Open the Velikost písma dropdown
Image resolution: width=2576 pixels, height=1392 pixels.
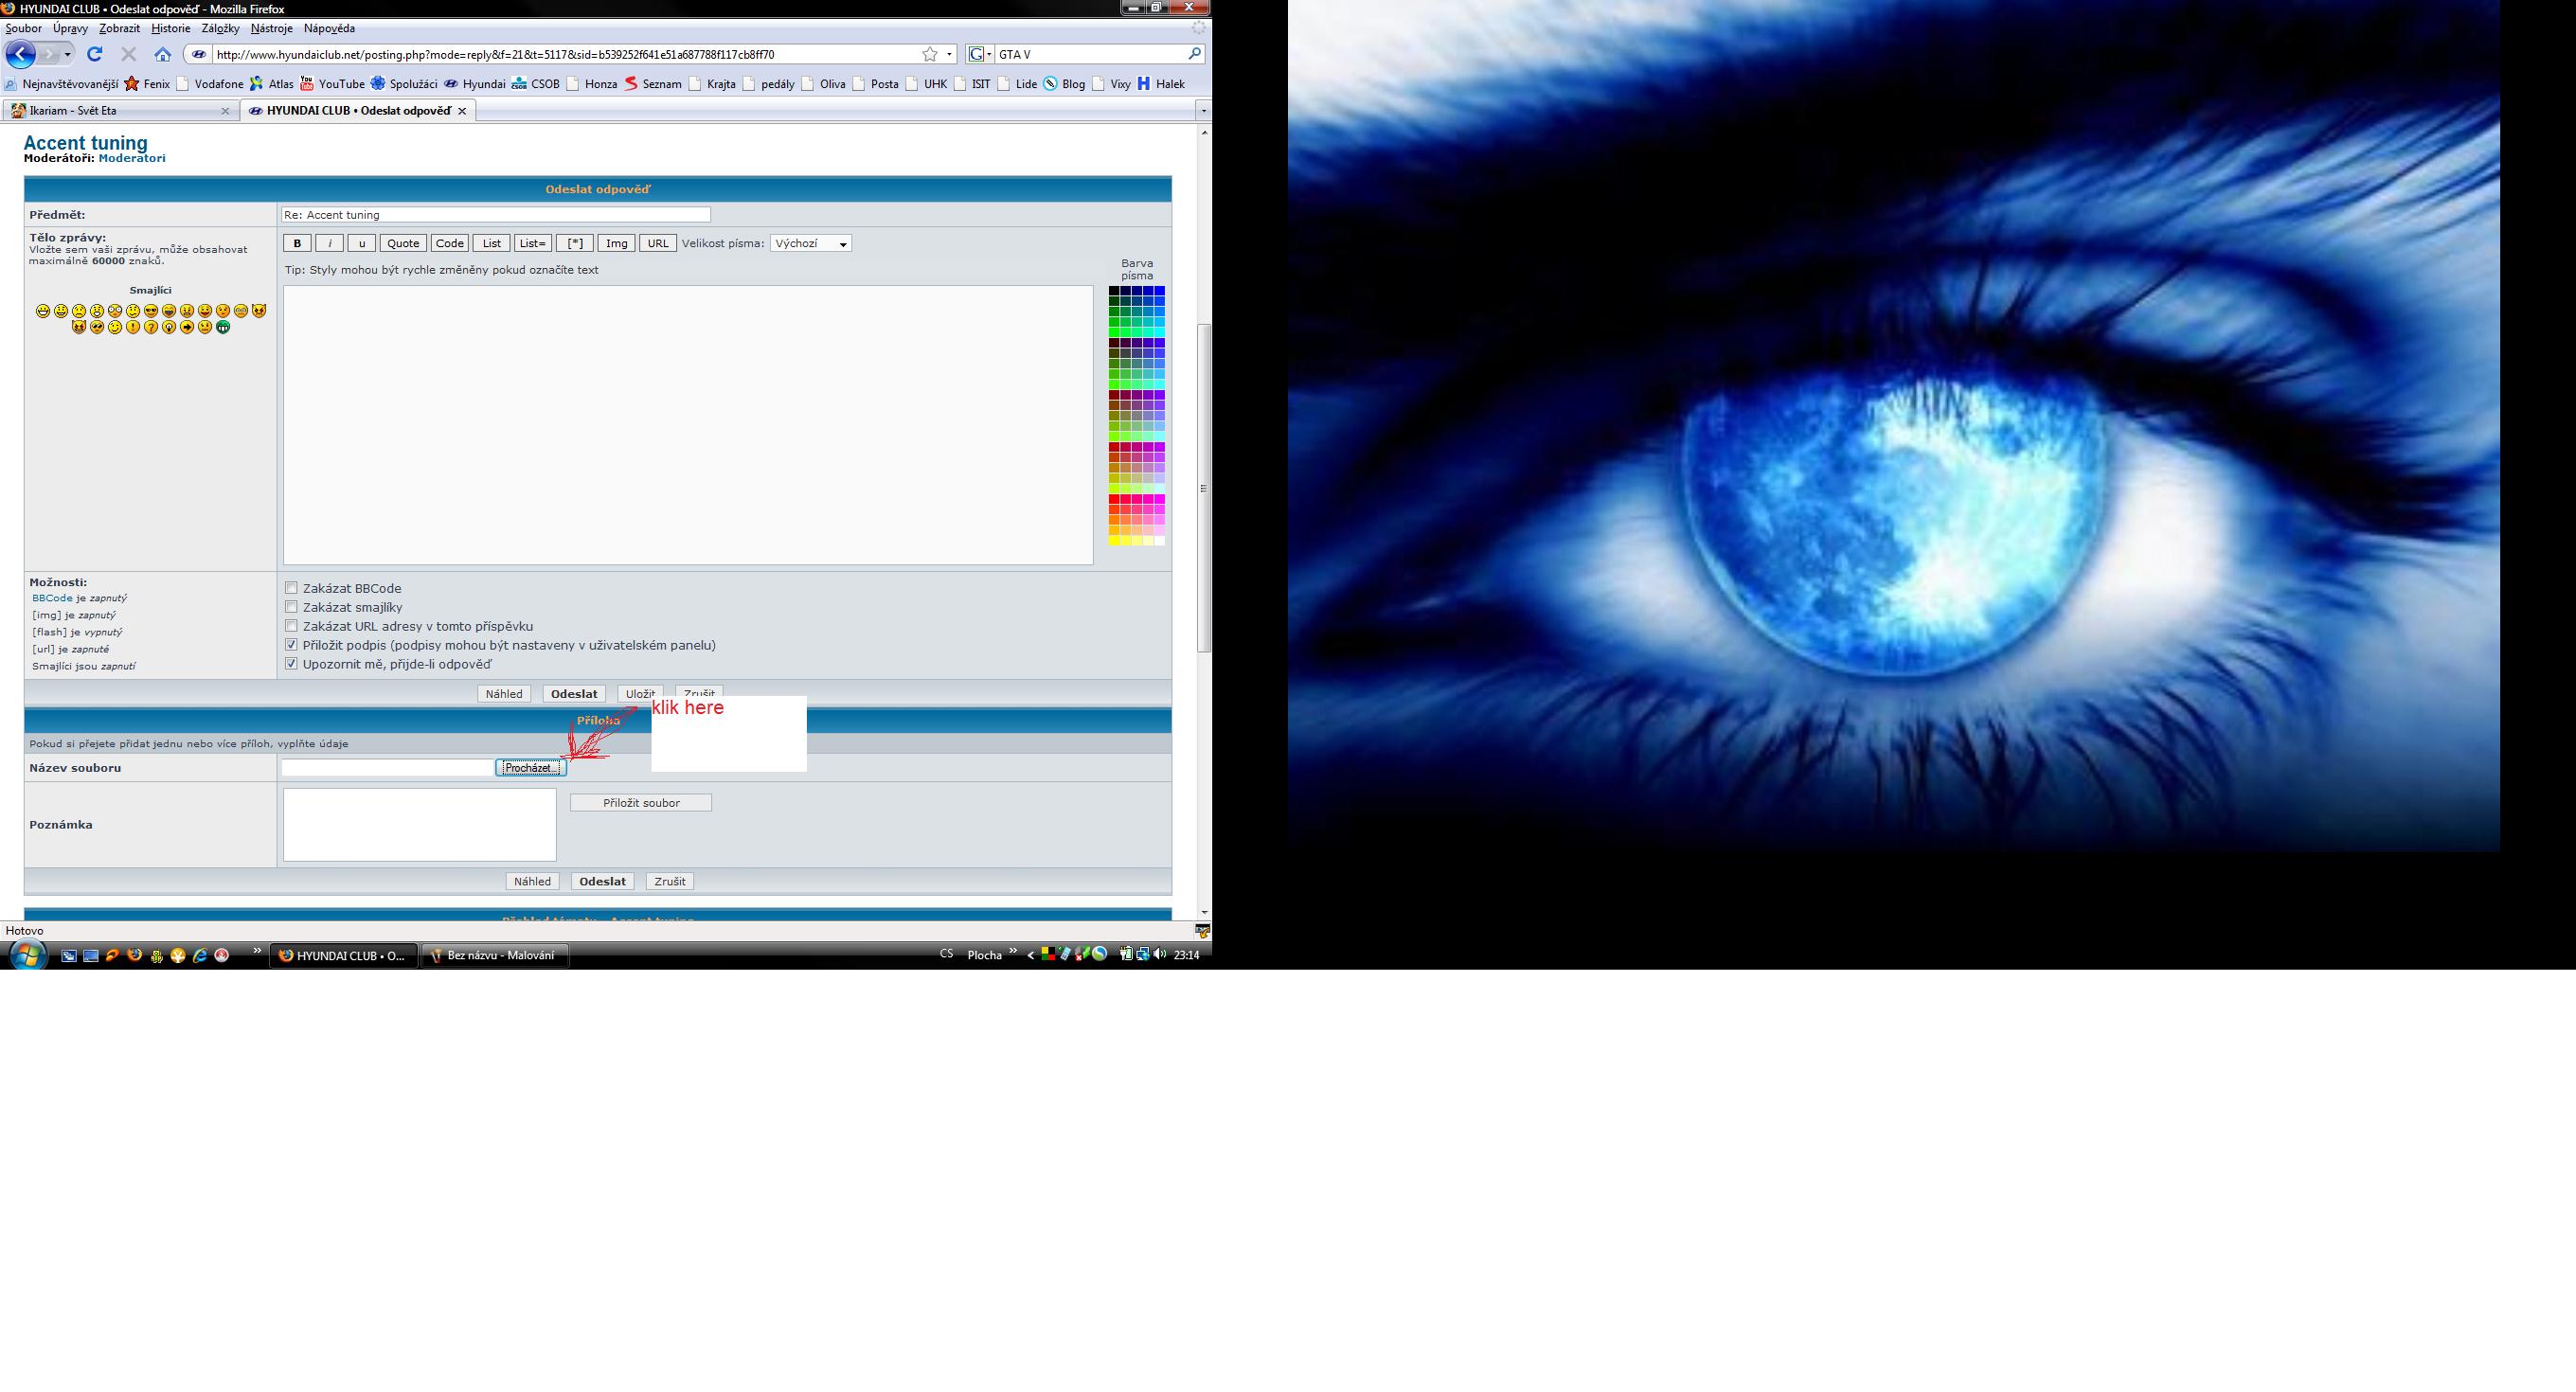(810, 244)
